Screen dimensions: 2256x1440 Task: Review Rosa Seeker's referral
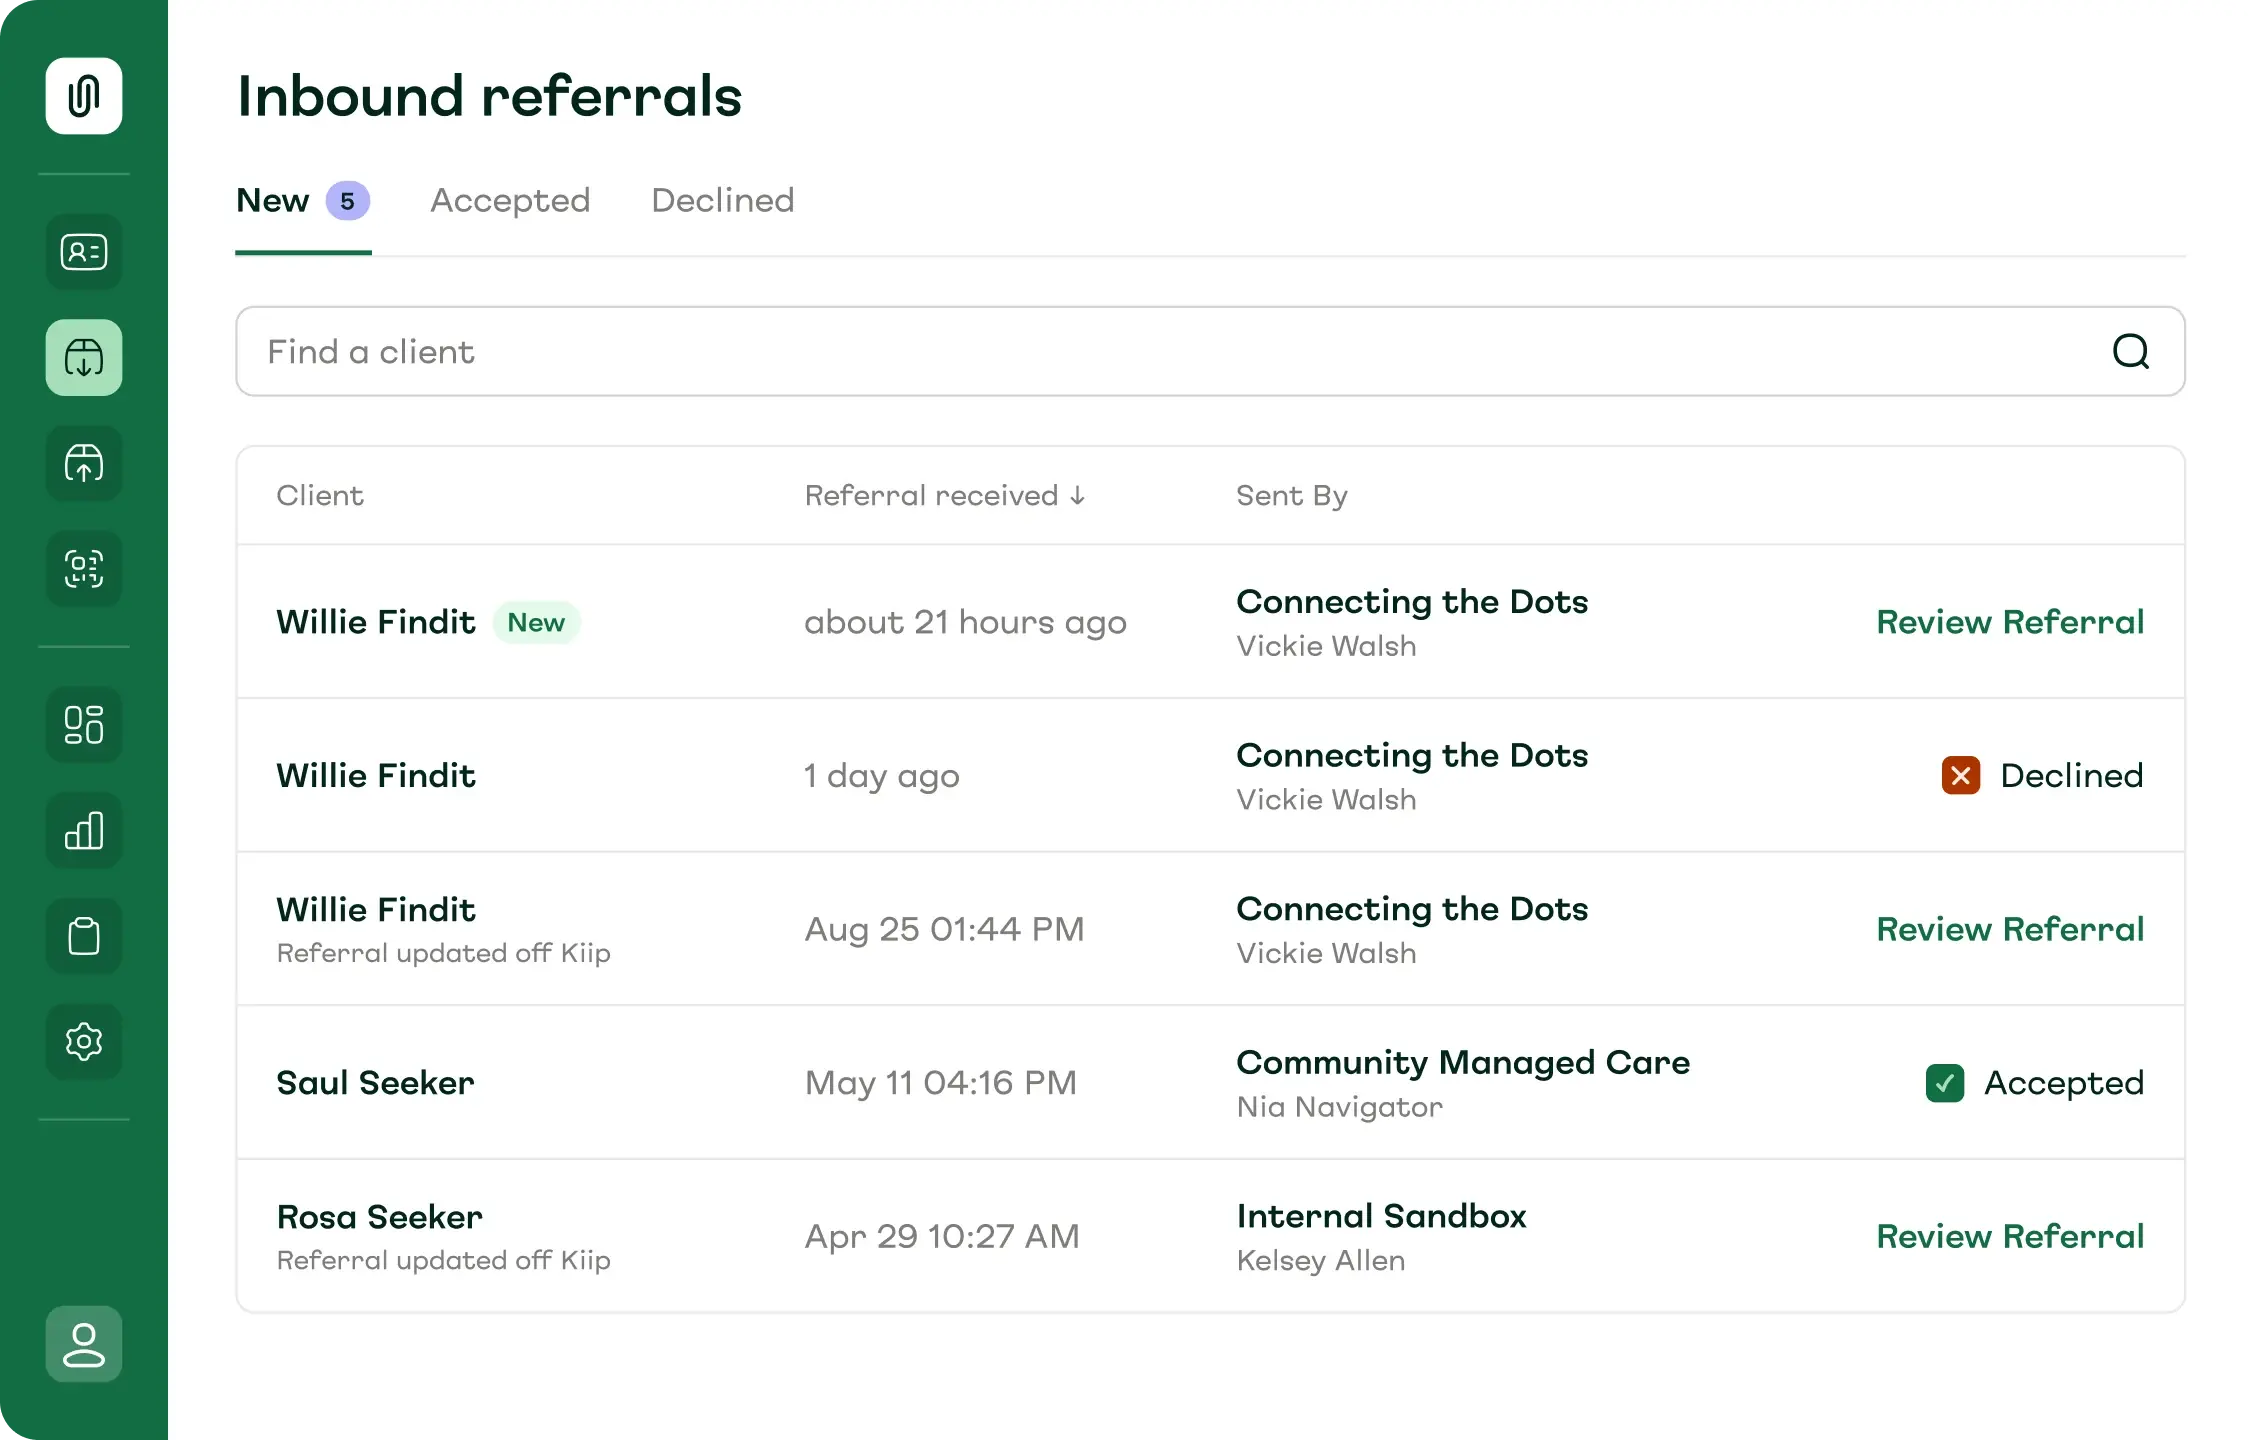[x=2010, y=1236]
